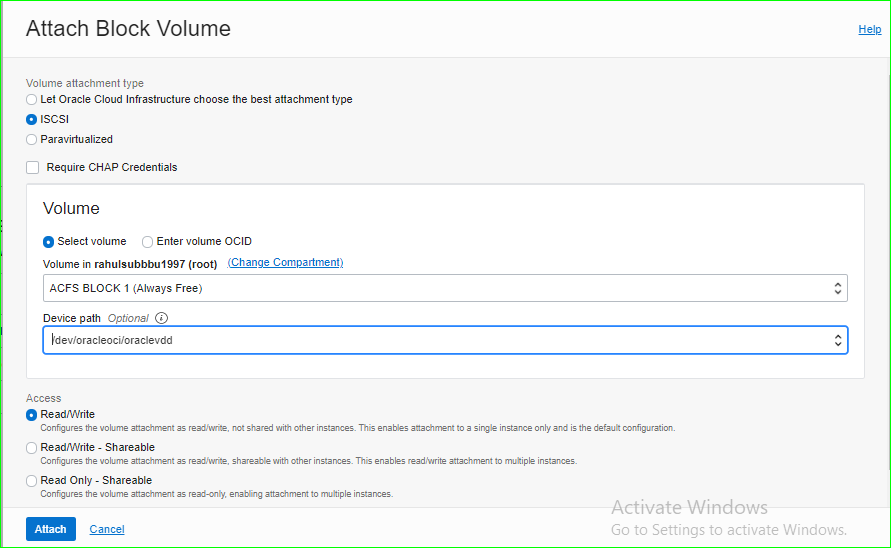Image resolution: width=891 pixels, height=548 pixels.
Task: Click the Device path info icon
Action: [161, 318]
